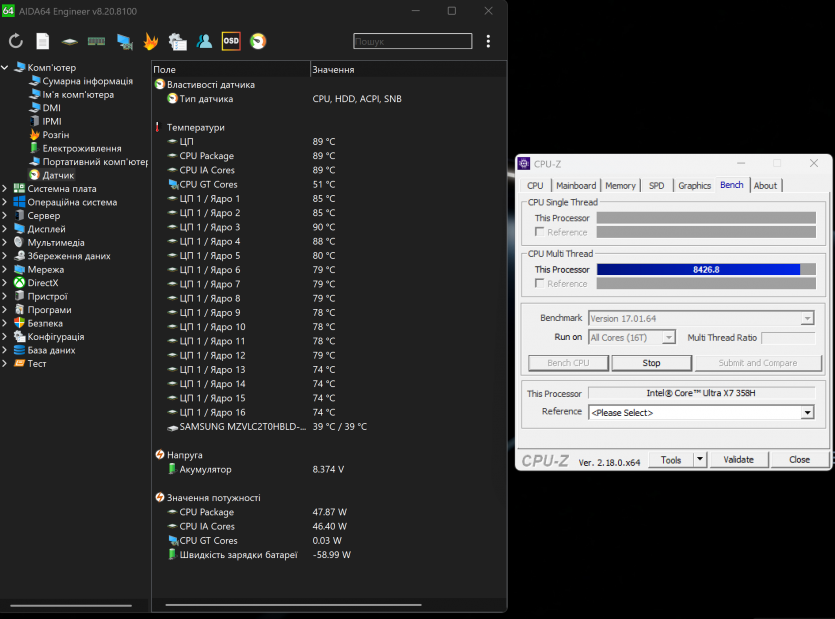Open the three-dot menu in AIDA64
The width and height of the screenshot is (835, 619).
488,41
